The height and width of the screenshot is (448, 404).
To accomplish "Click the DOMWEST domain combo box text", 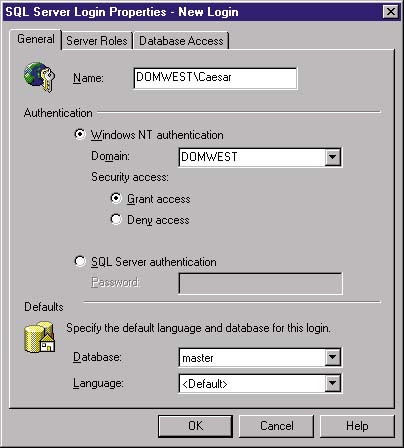I will pyautogui.click(x=252, y=157).
